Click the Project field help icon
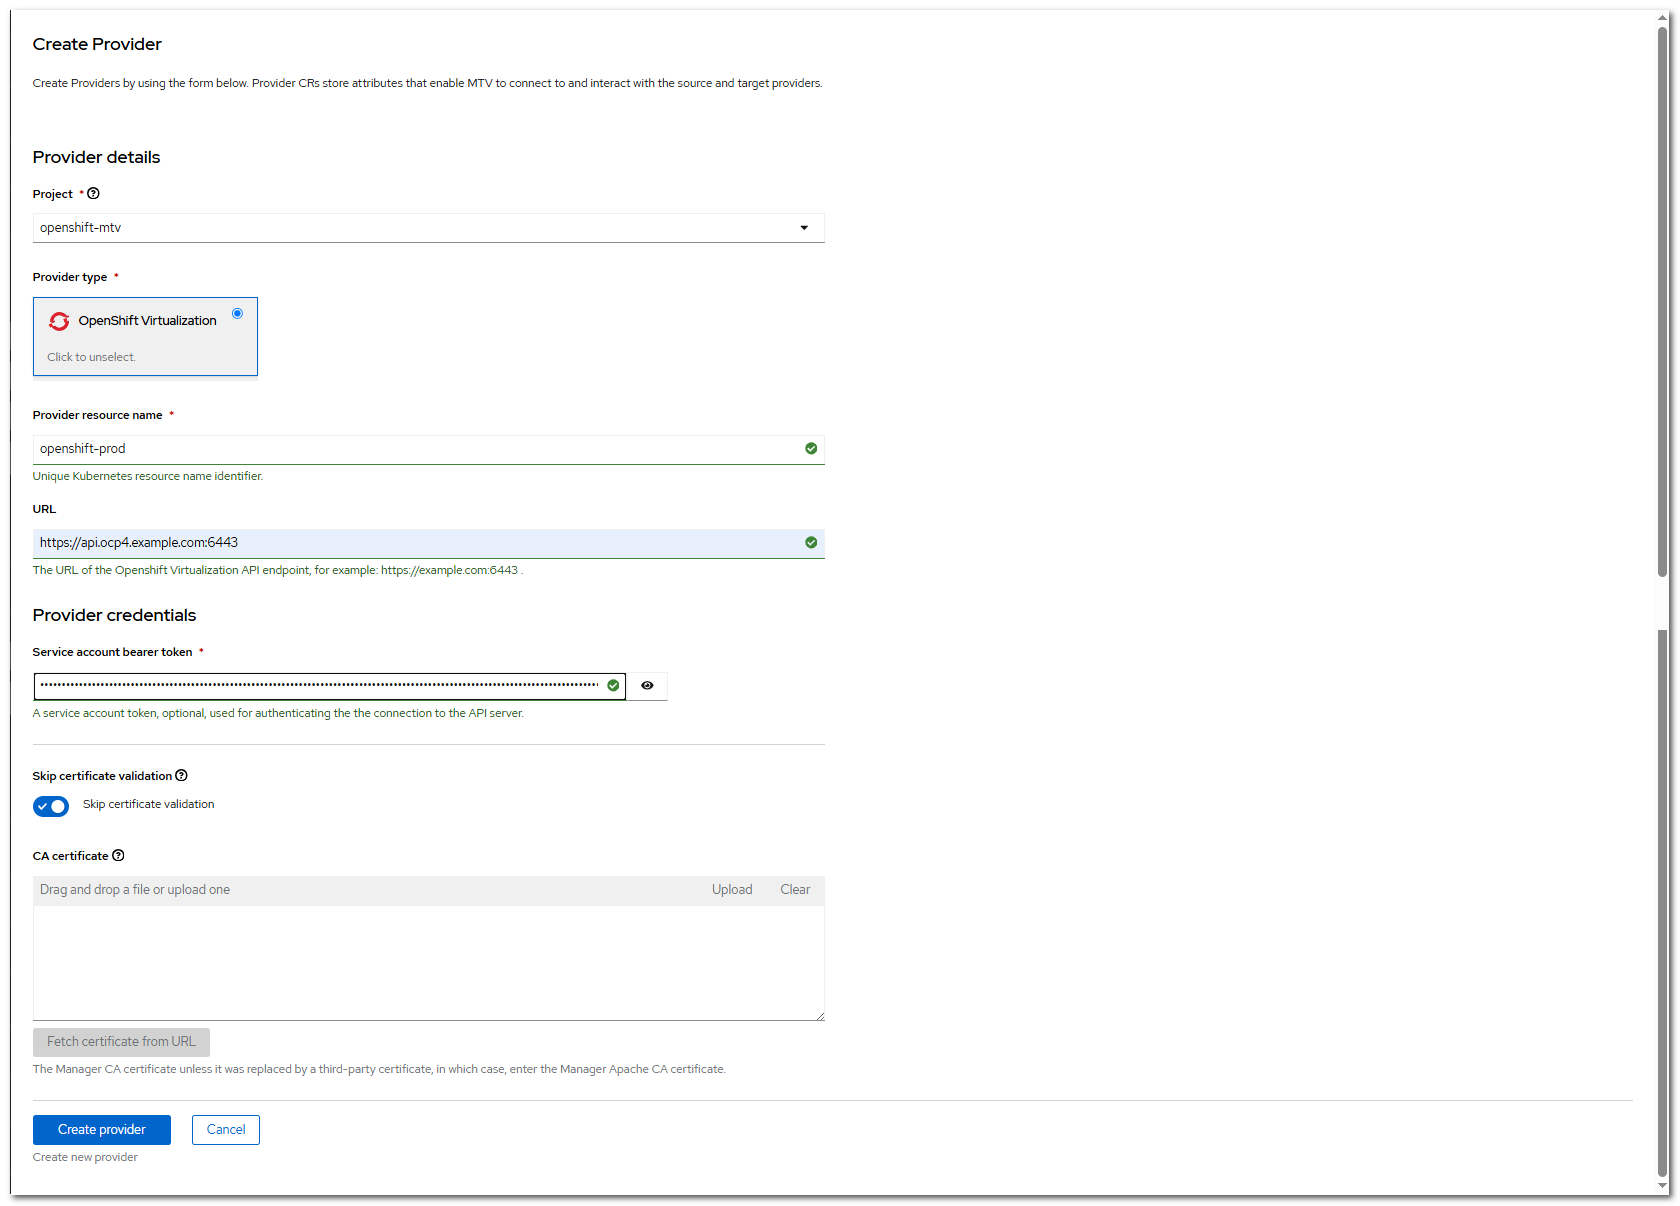1680x1206 pixels. click(93, 194)
